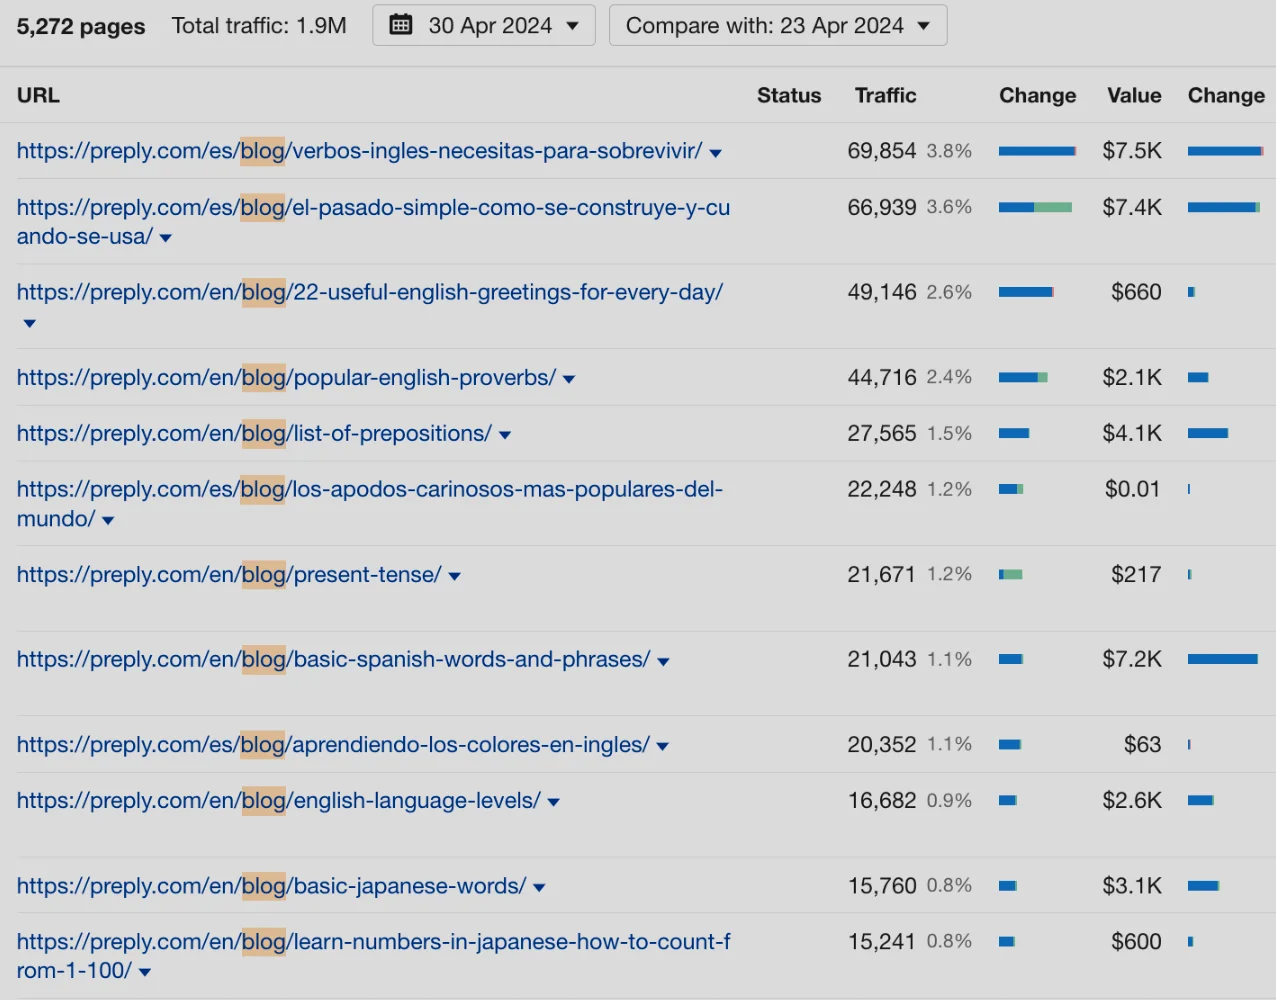Viewport: 1276px width, 1000px height.
Task: Expand the basic-spanish-words-and-phrases row arrow
Action: pyautogui.click(x=663, y=659)
